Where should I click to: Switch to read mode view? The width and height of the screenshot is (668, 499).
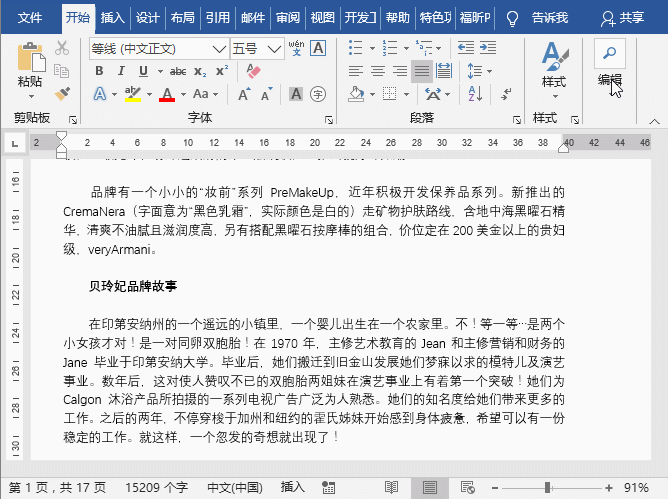(x=391, y=487)
